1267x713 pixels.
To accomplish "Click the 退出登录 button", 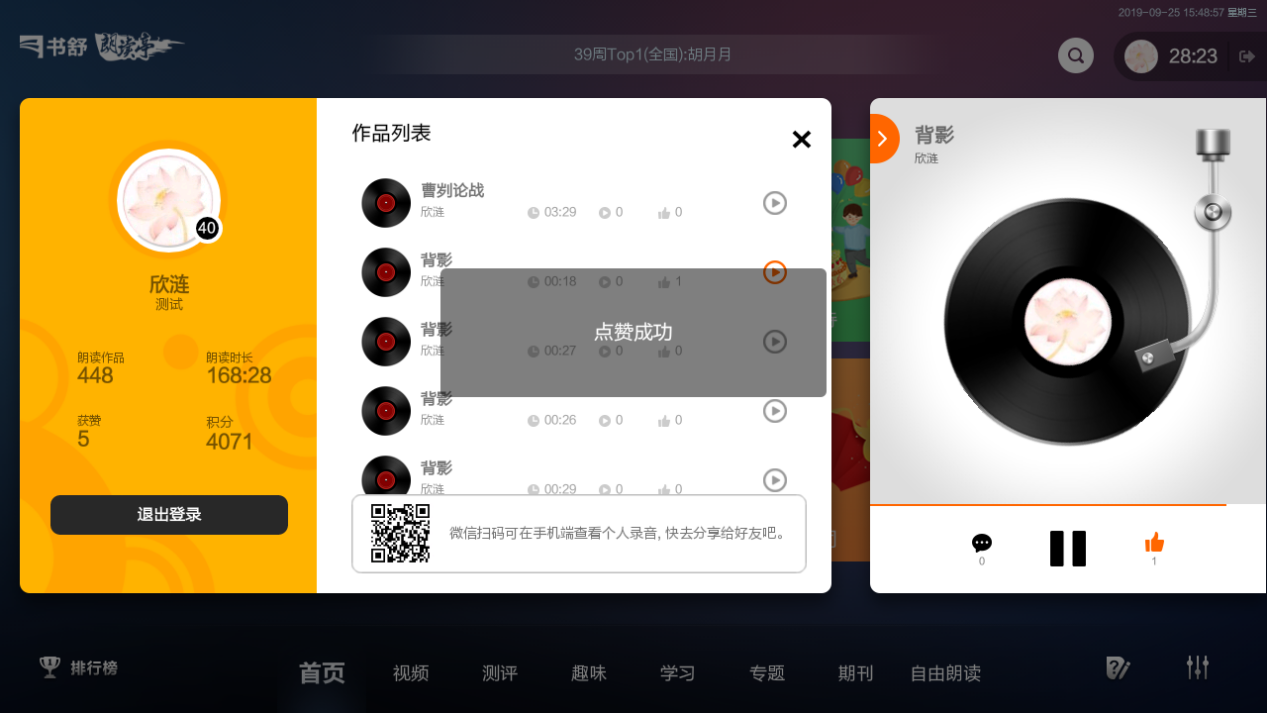I will (169, 515).
